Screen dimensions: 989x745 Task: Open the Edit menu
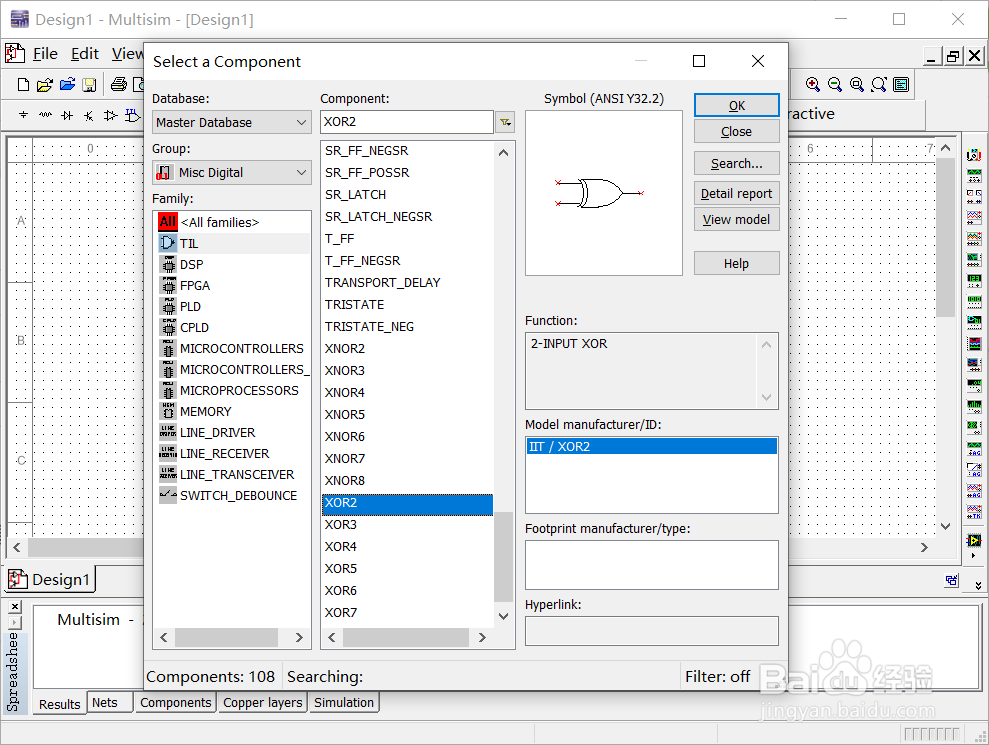85,54
